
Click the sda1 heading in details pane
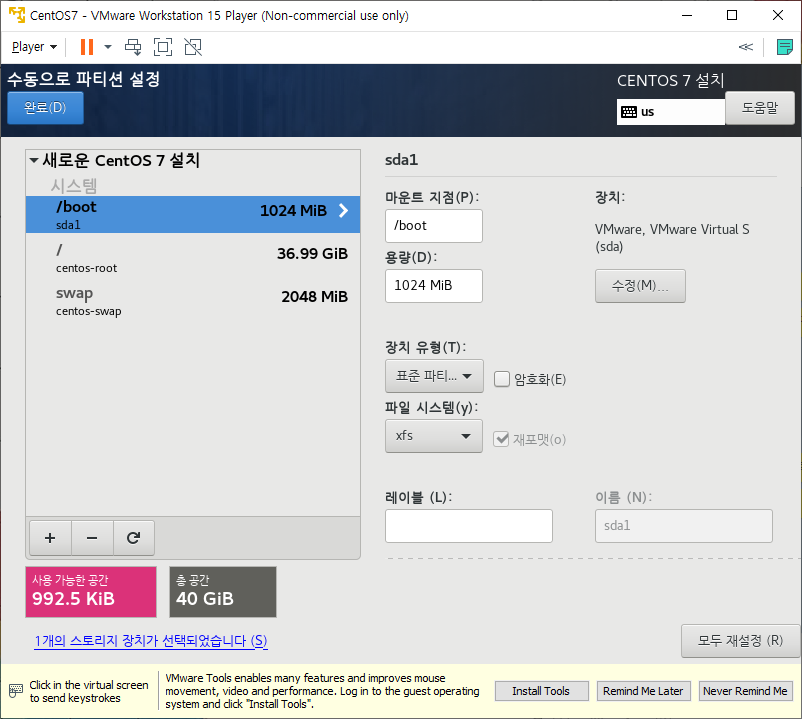pos(402,160)
